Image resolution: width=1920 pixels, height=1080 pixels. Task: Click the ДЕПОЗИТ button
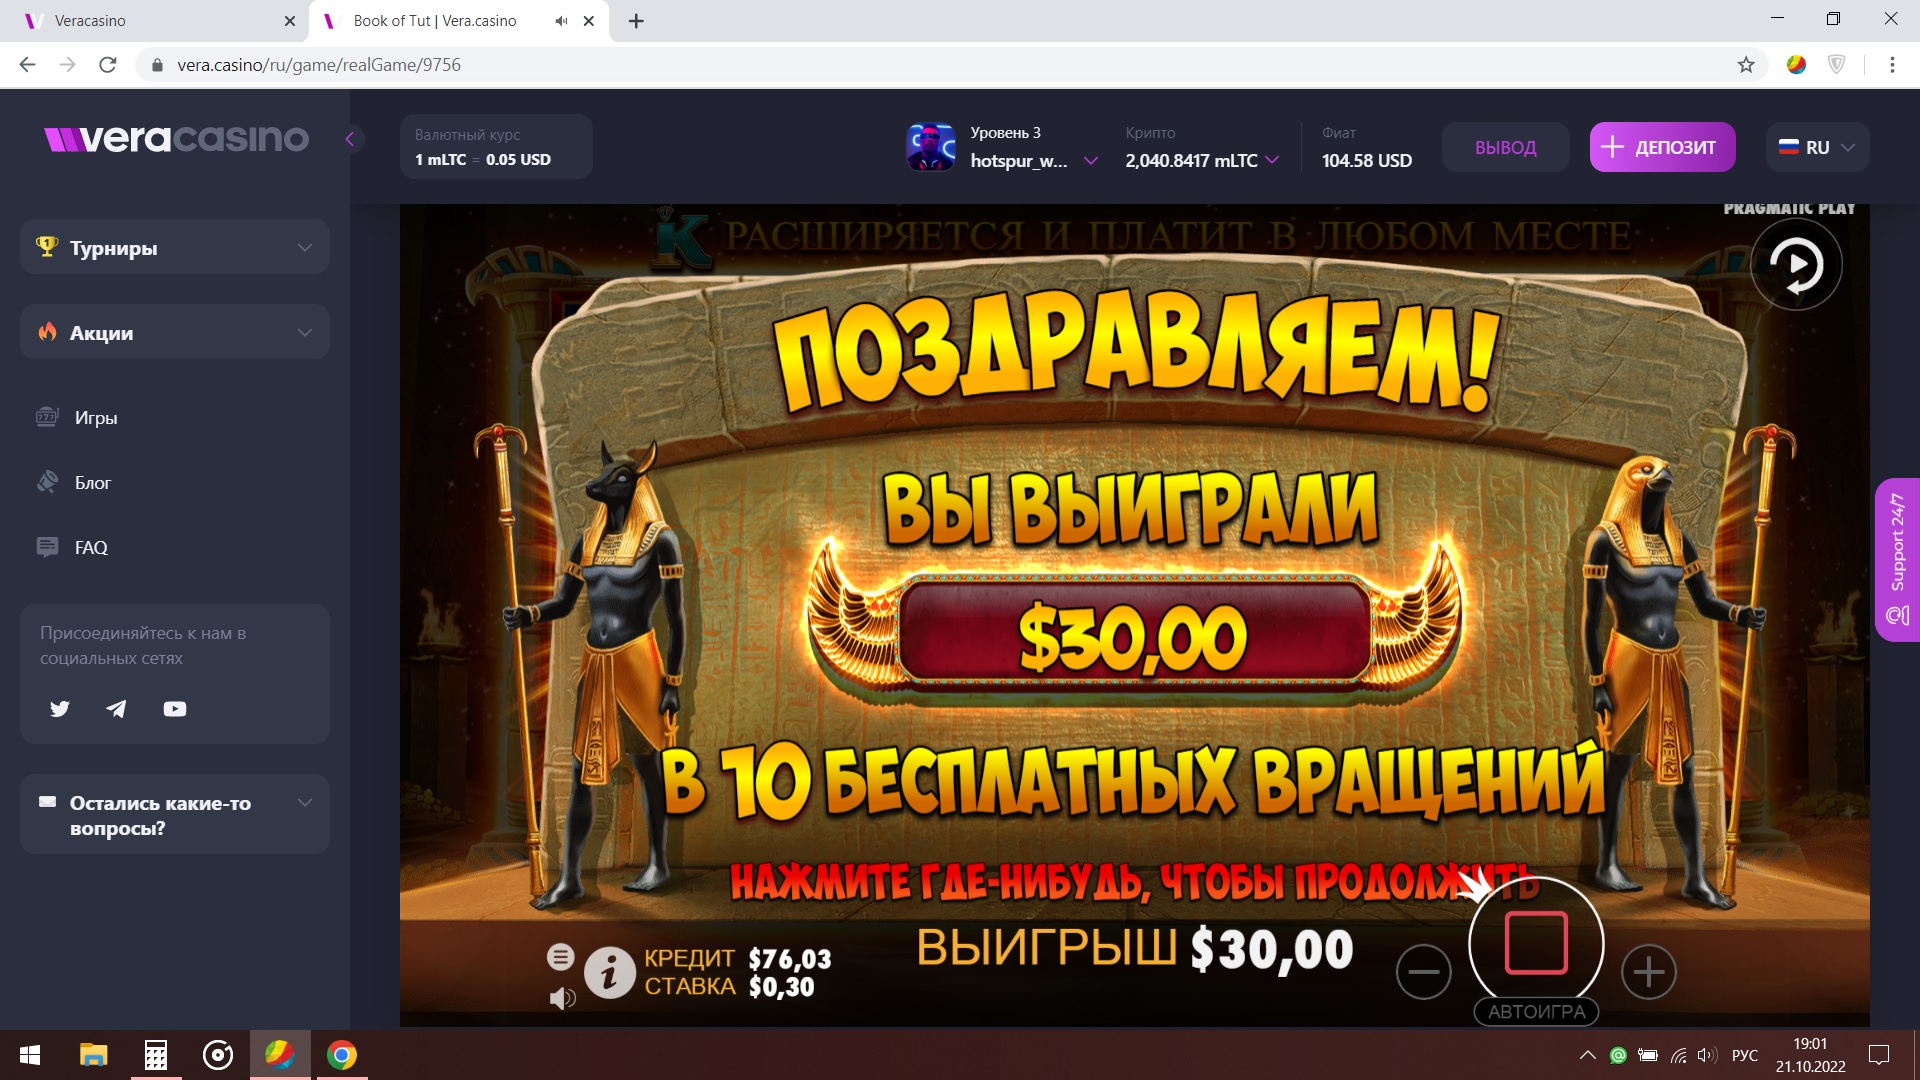coord(1662,147)
